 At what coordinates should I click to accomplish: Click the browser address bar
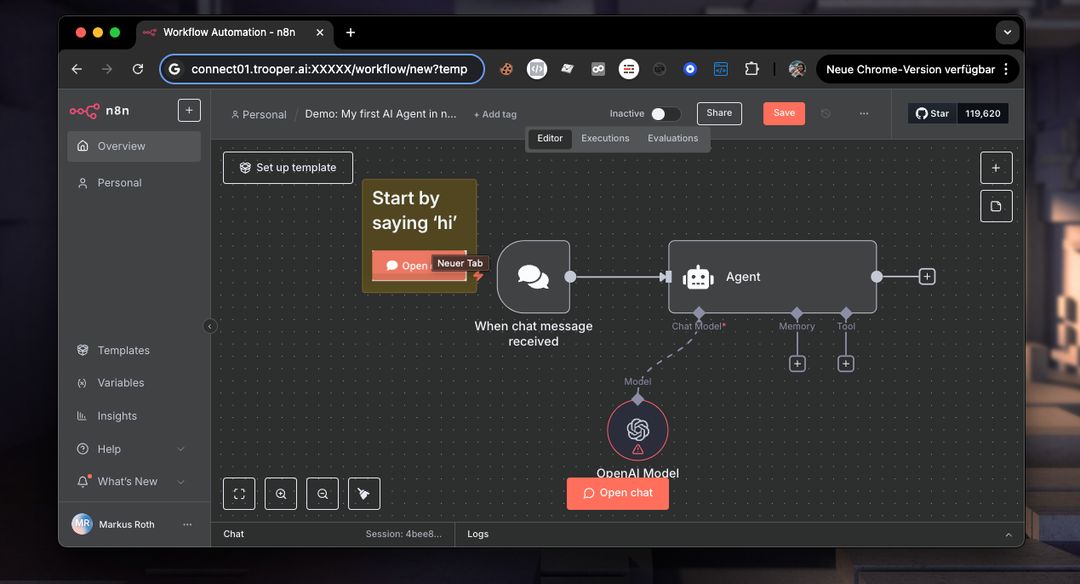(322, 69)
